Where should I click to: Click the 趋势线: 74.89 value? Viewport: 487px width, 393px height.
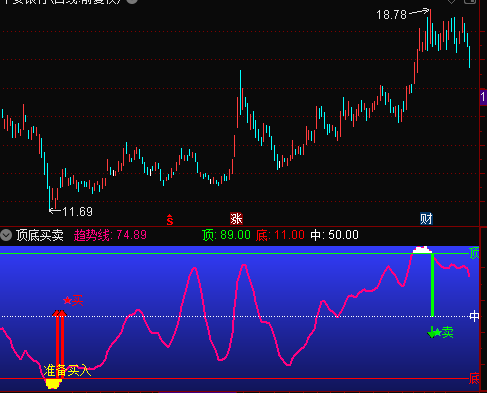pyautogui.click(x=110, y=235)
